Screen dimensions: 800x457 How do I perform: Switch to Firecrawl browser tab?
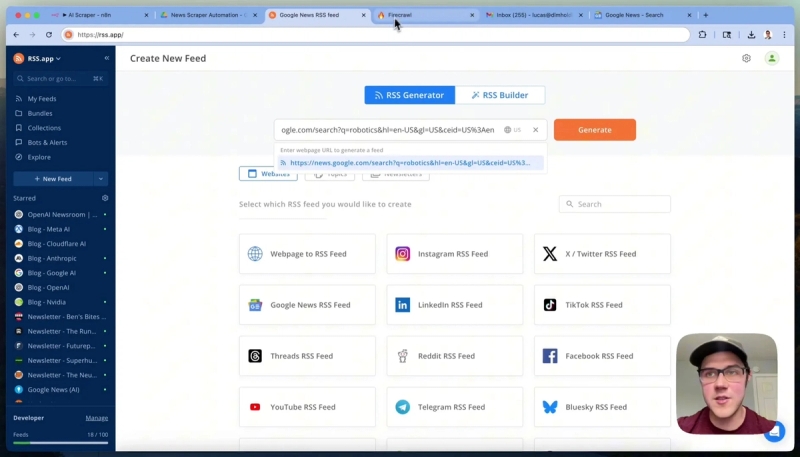coord(426,15)
